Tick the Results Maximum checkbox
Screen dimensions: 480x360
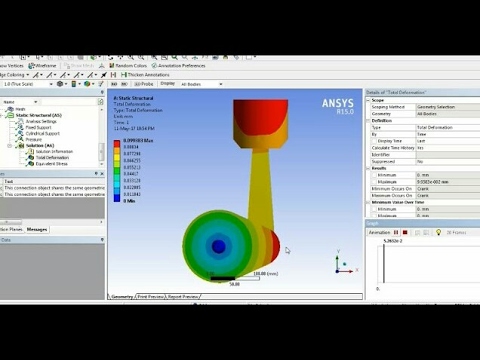pos(374,182)
